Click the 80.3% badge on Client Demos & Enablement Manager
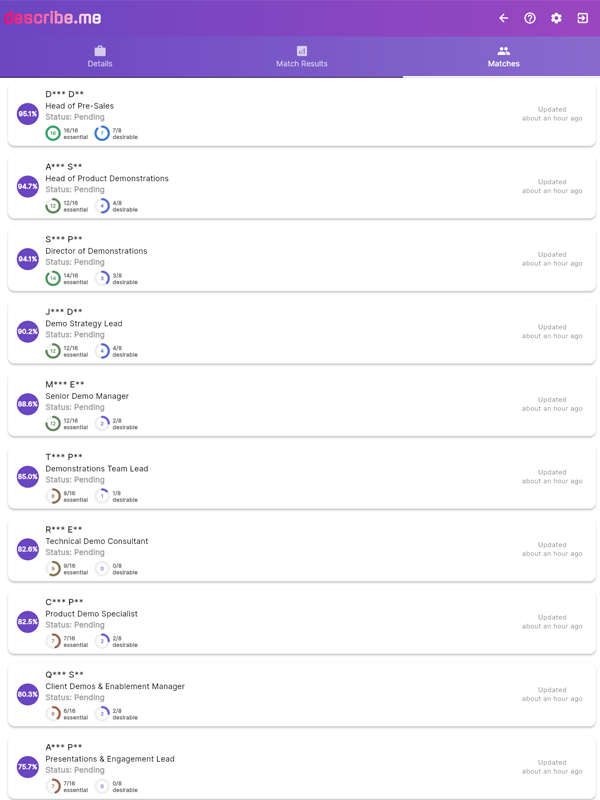600x800 pixels. (27, 694)
